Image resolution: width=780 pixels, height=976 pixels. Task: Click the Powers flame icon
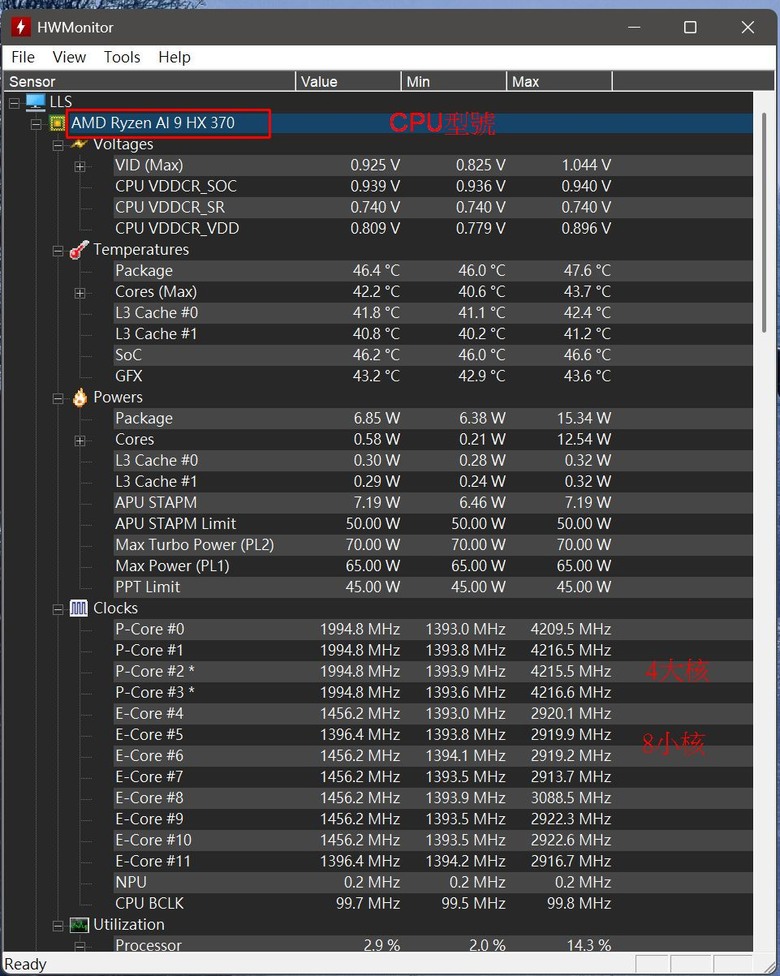point(80,397)
